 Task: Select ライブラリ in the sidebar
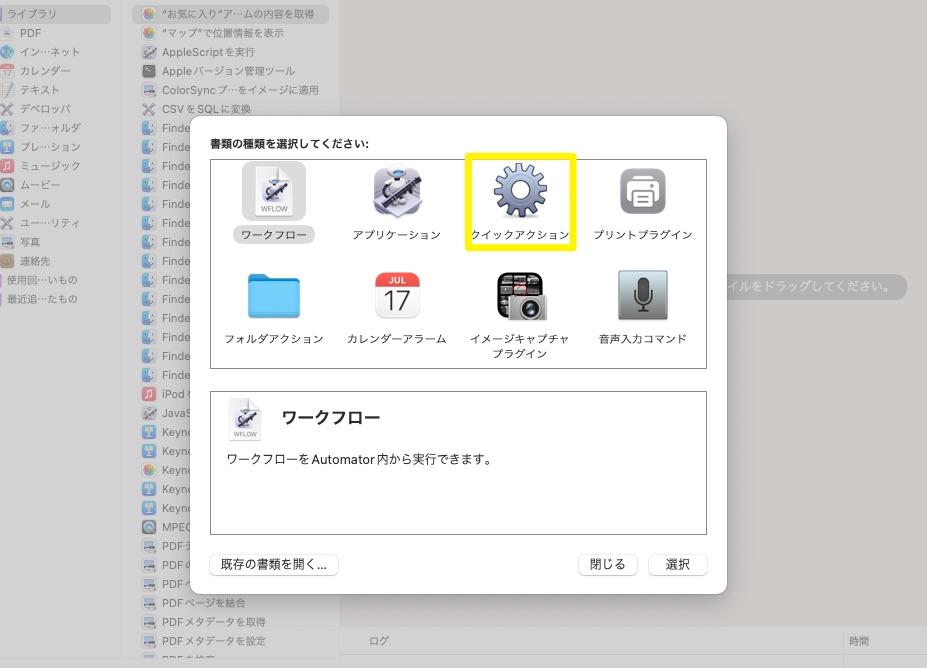(32, 14)
